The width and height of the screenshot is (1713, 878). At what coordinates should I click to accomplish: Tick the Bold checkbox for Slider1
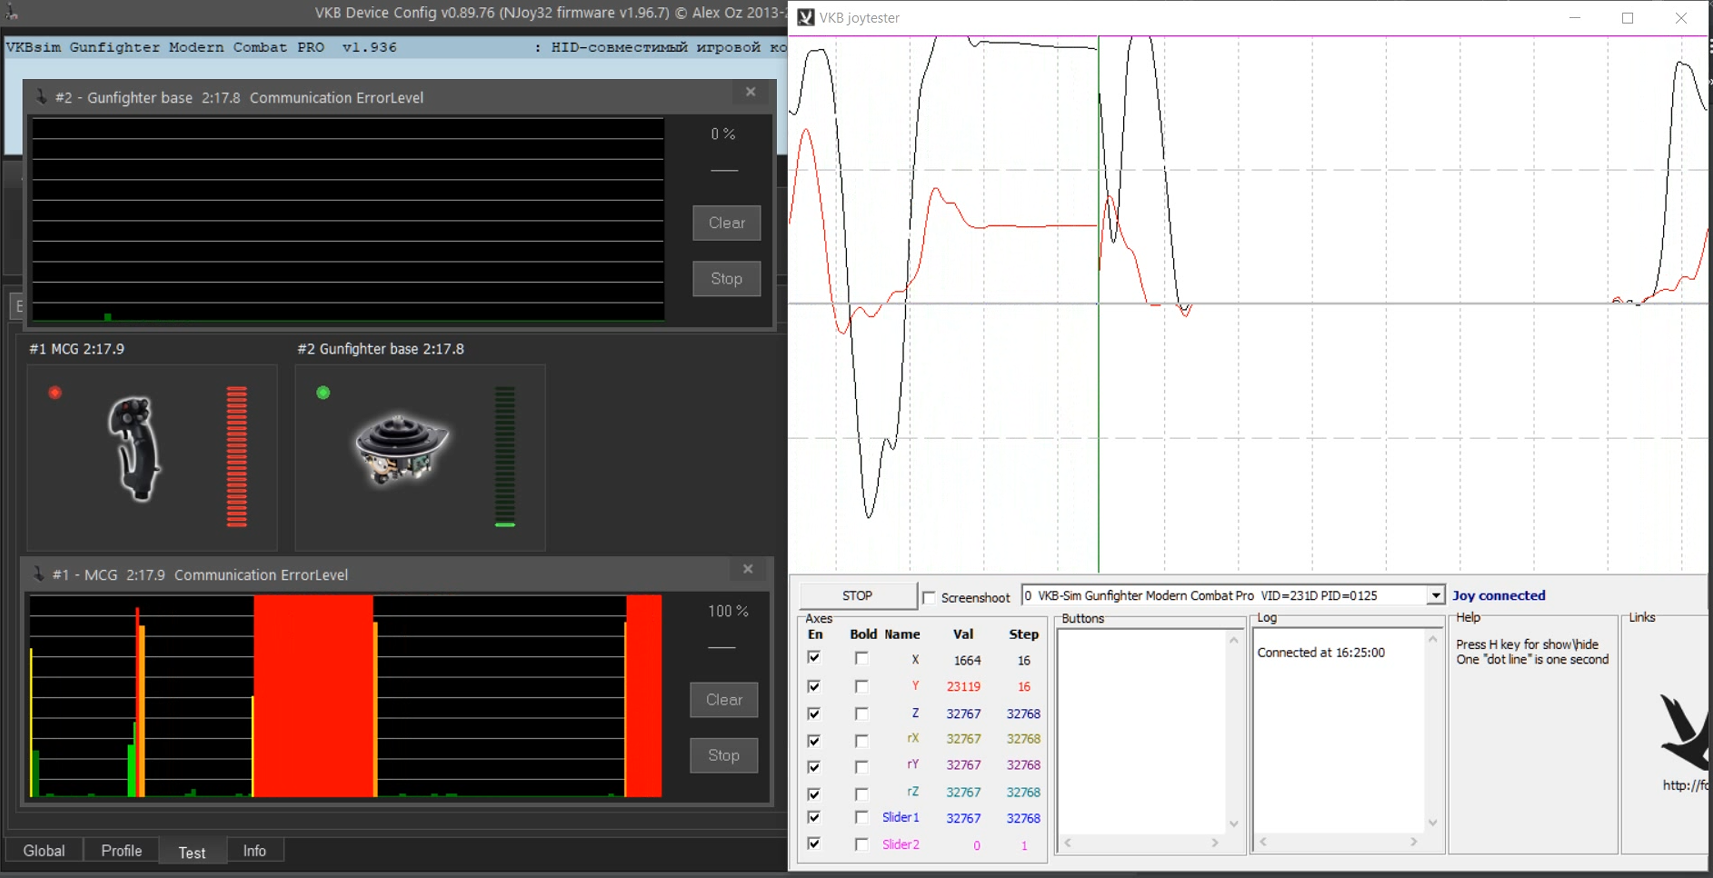click(x=861, y=817)
